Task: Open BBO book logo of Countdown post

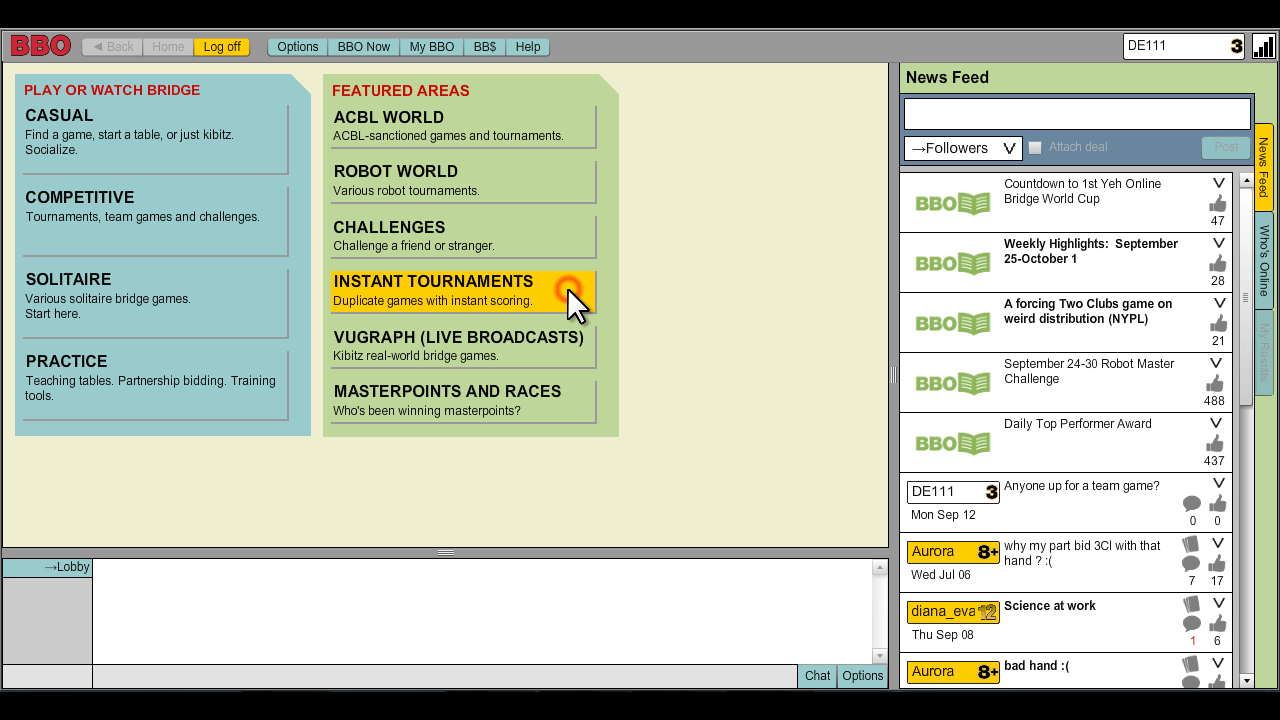Action: pos(953,204)
